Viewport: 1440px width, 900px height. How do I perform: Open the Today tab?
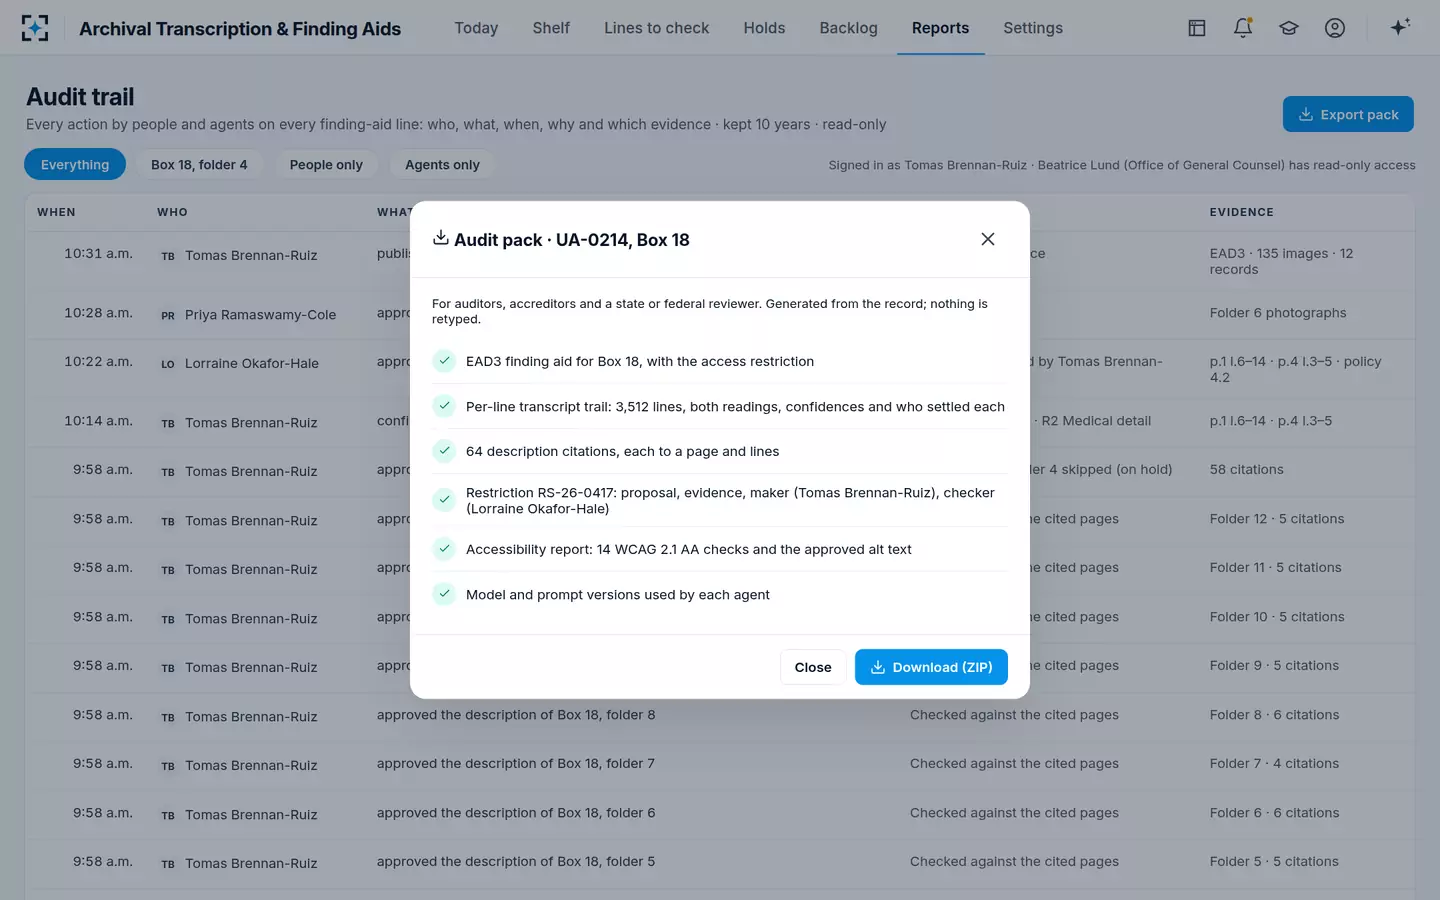point(476,28)
